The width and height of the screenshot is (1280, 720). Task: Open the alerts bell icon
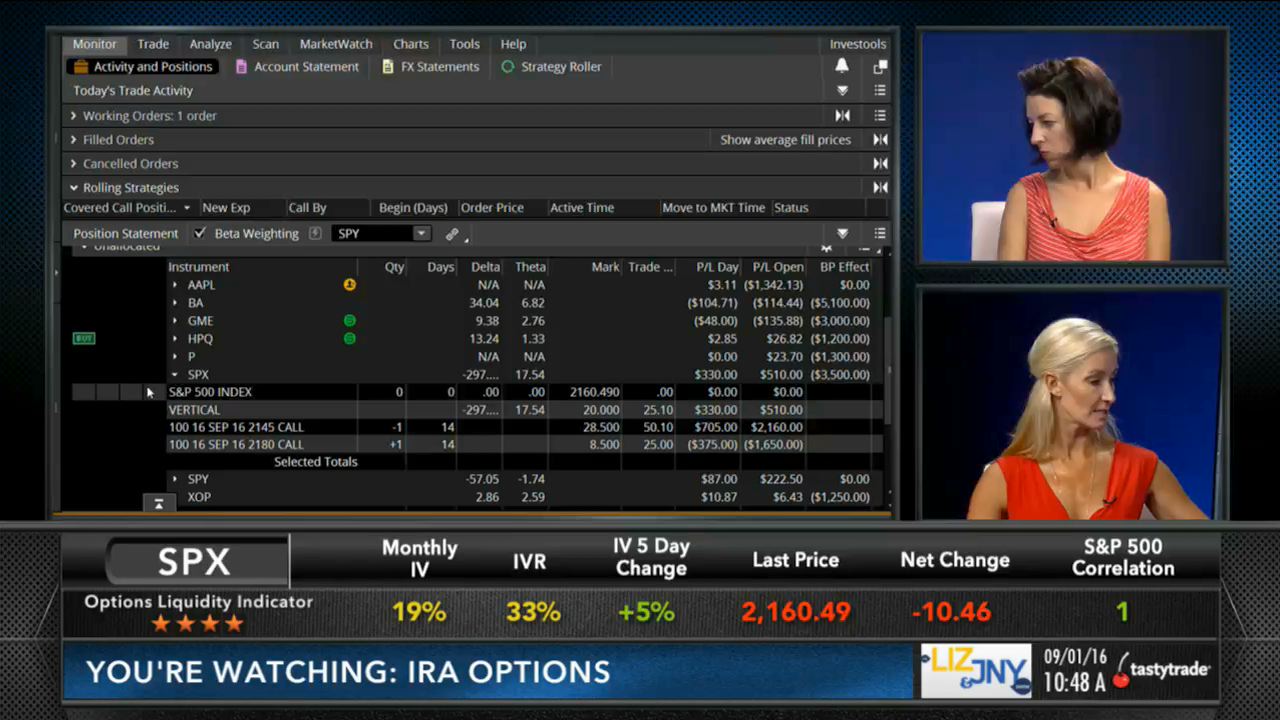tap(842, 66)
